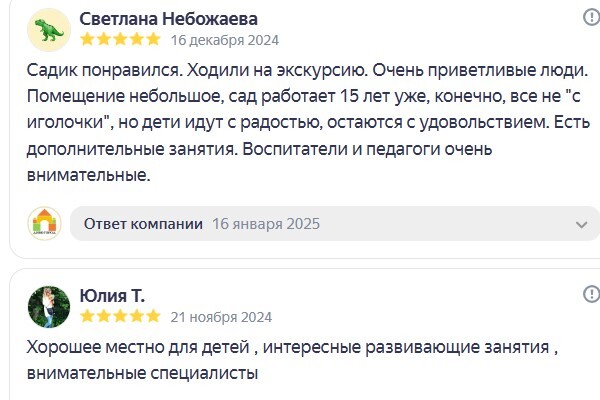Click first star in Юлия Т.'s rating

pos(87,316)
